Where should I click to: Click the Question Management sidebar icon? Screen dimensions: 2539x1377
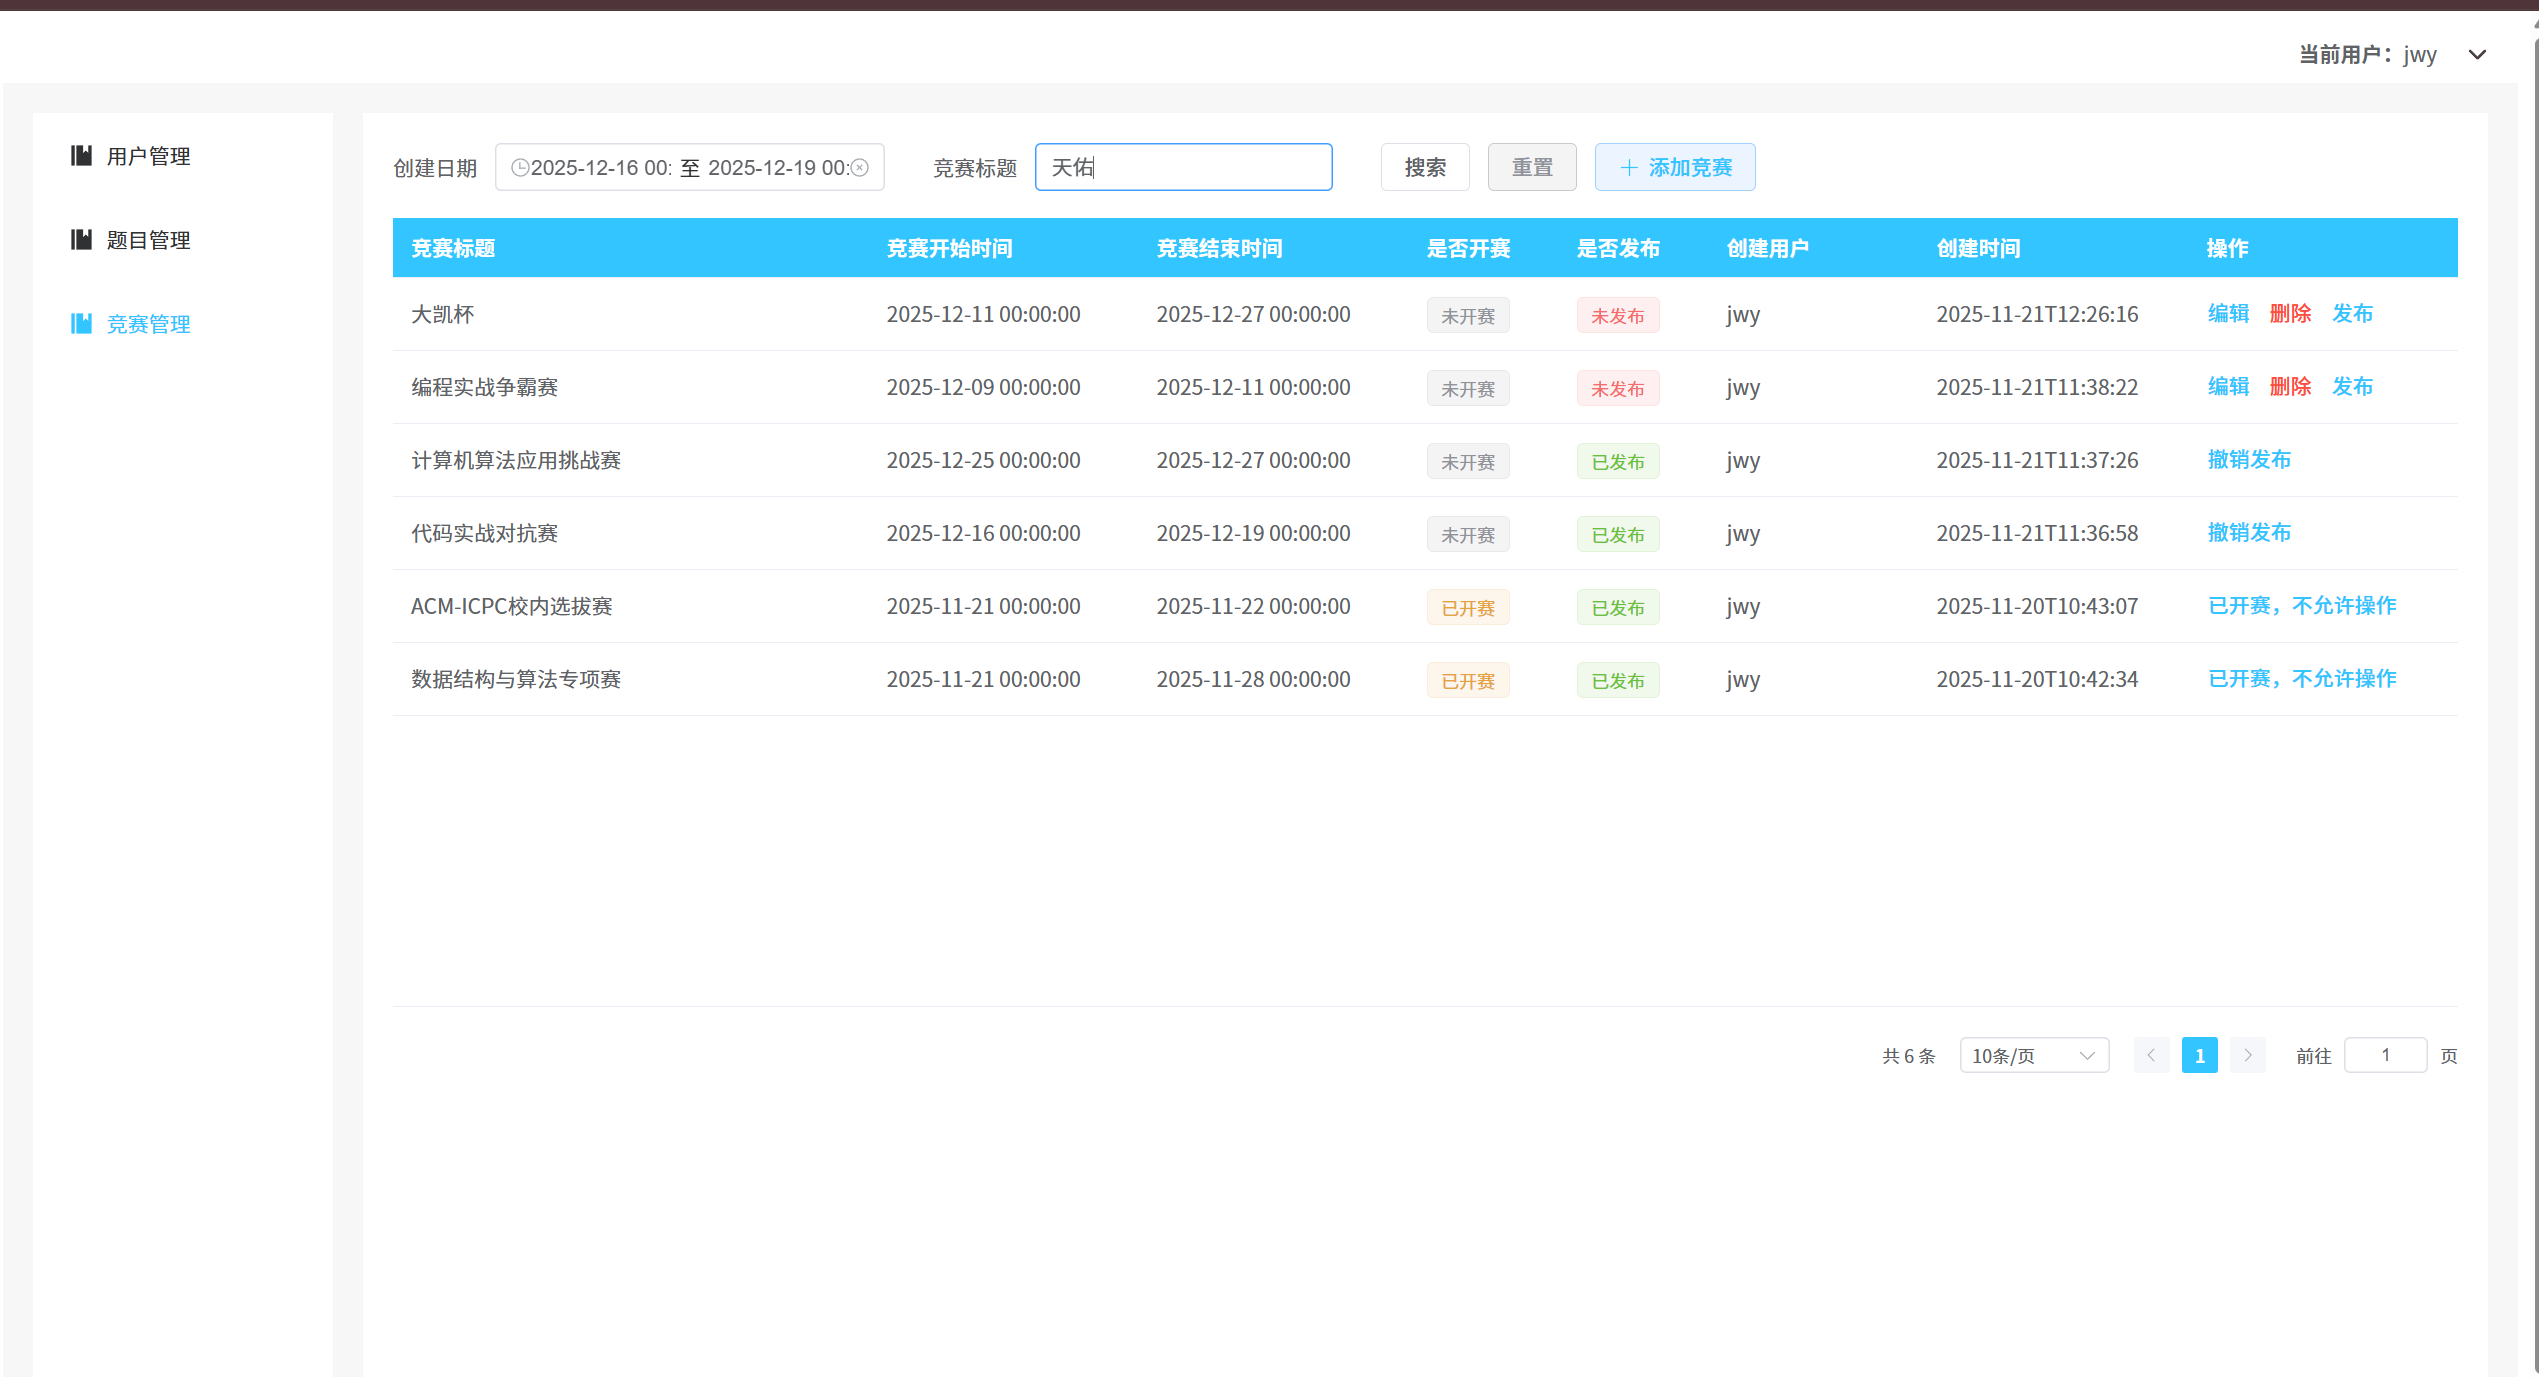[81, 239]
